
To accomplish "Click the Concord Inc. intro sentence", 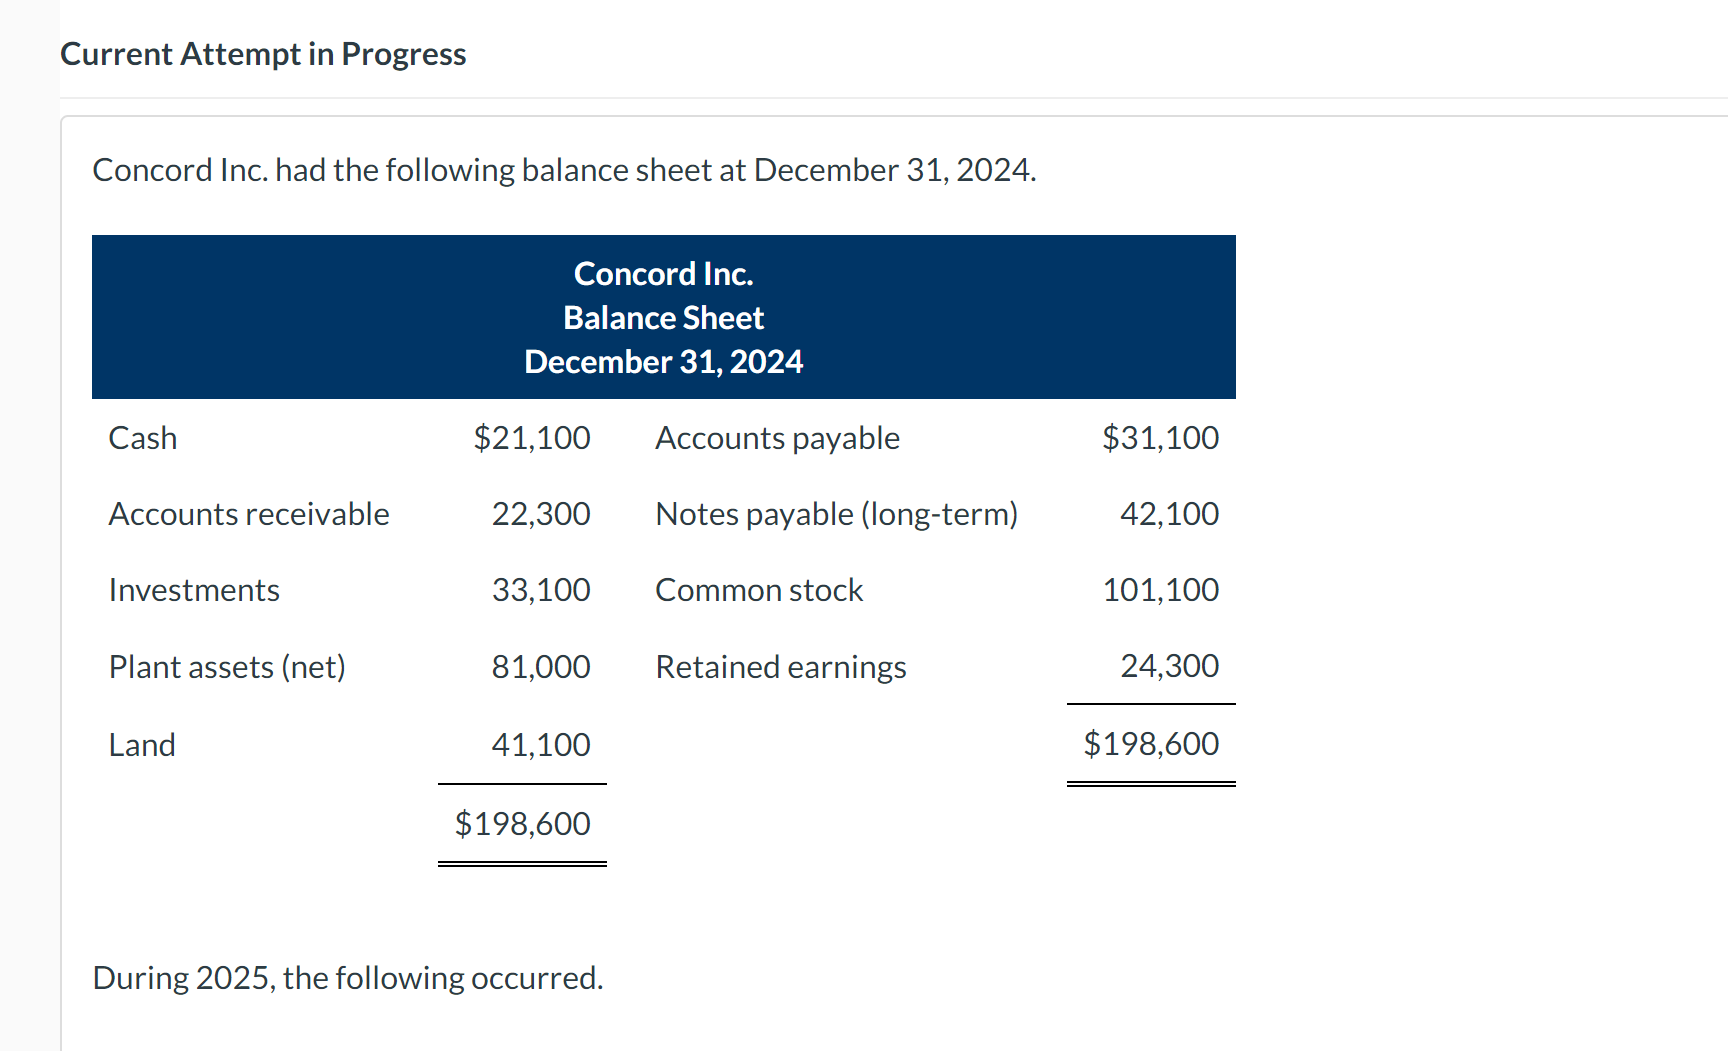I will [x=564, y=170].
